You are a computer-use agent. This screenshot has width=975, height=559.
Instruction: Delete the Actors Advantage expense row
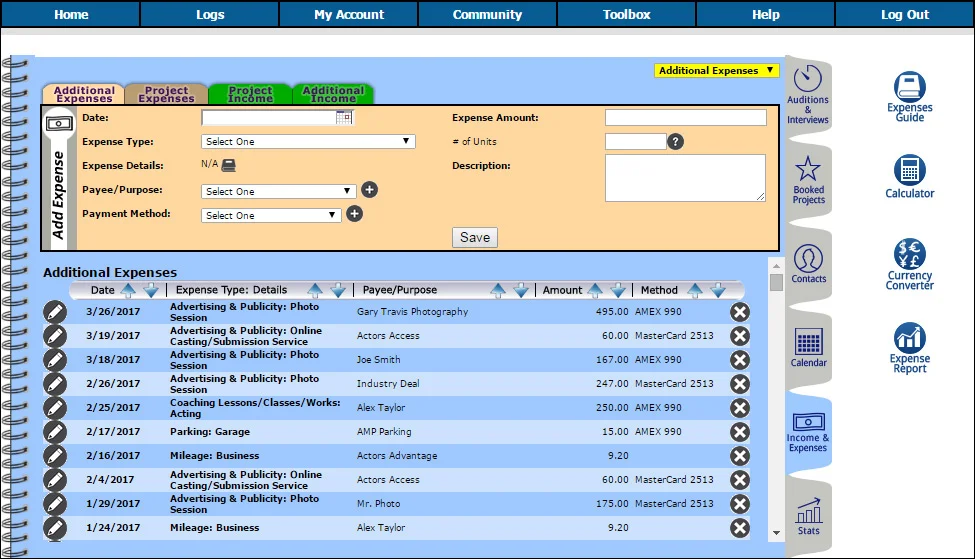[x=739, y=456]
